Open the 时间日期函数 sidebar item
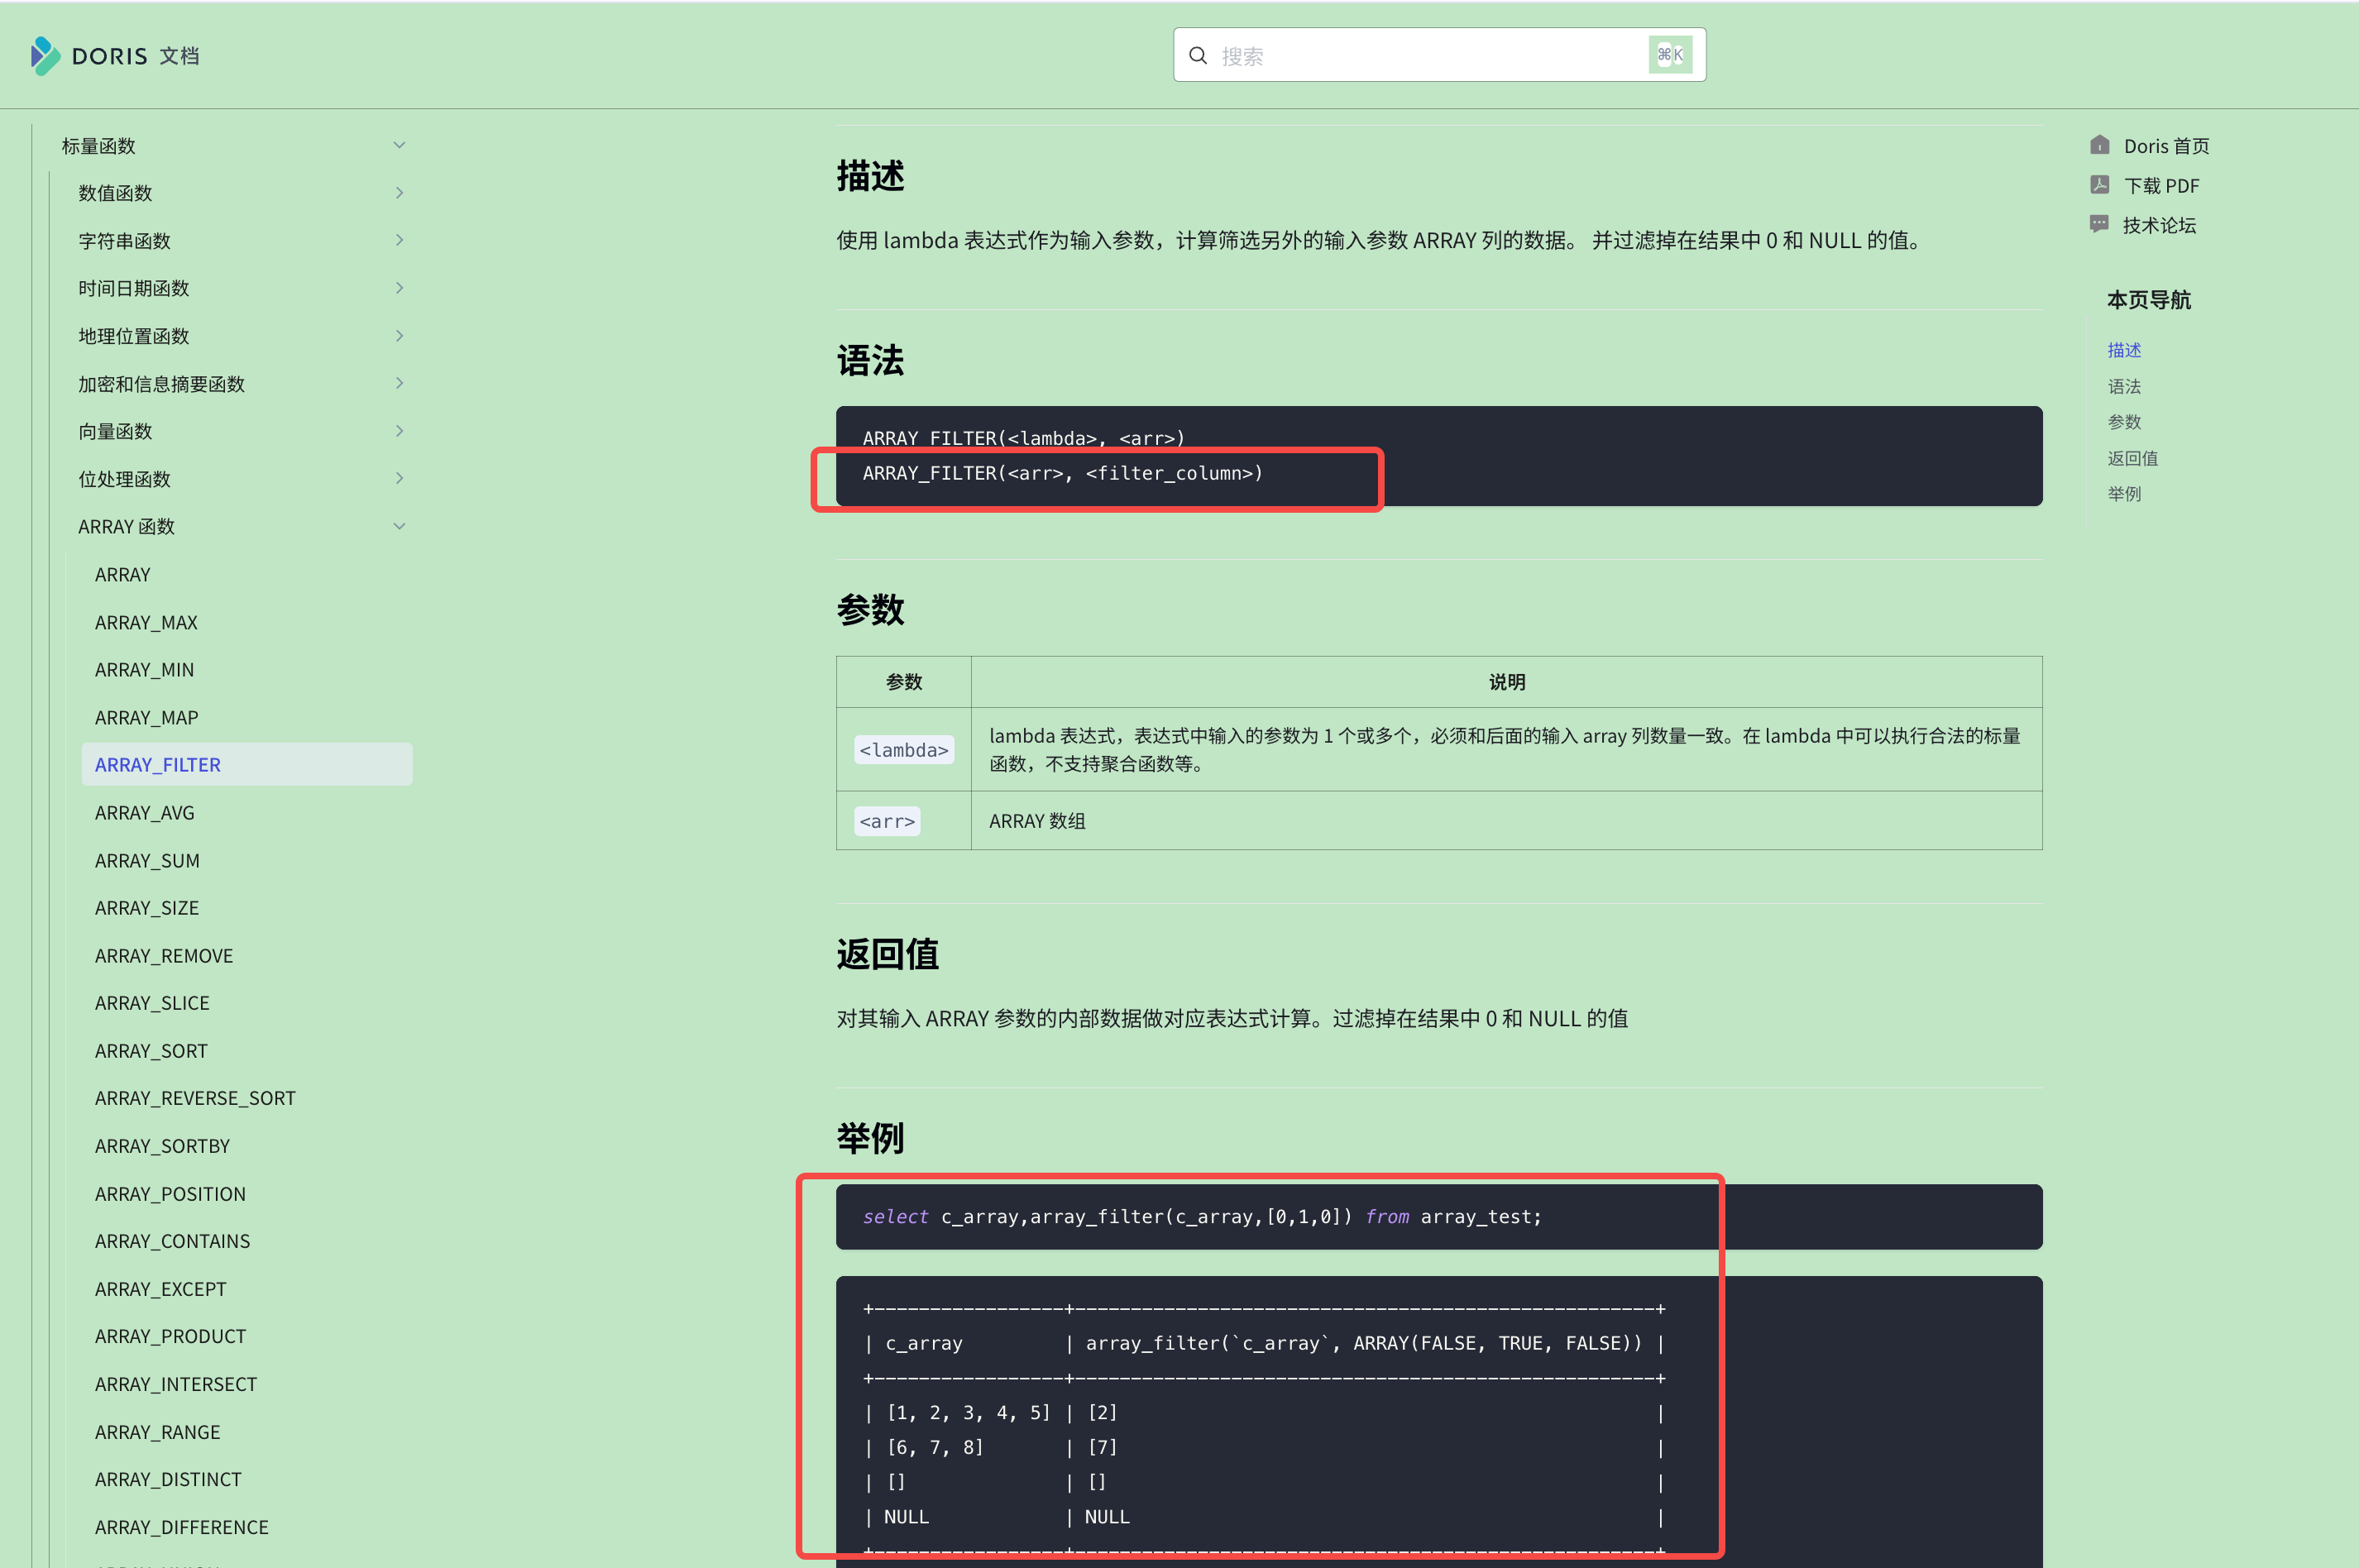 point(133,288)
